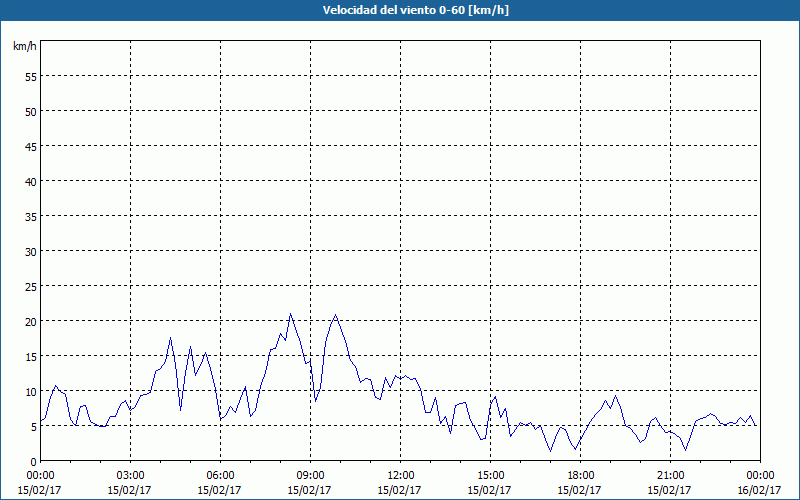Click the y-axis value 55

pos(31,77)
